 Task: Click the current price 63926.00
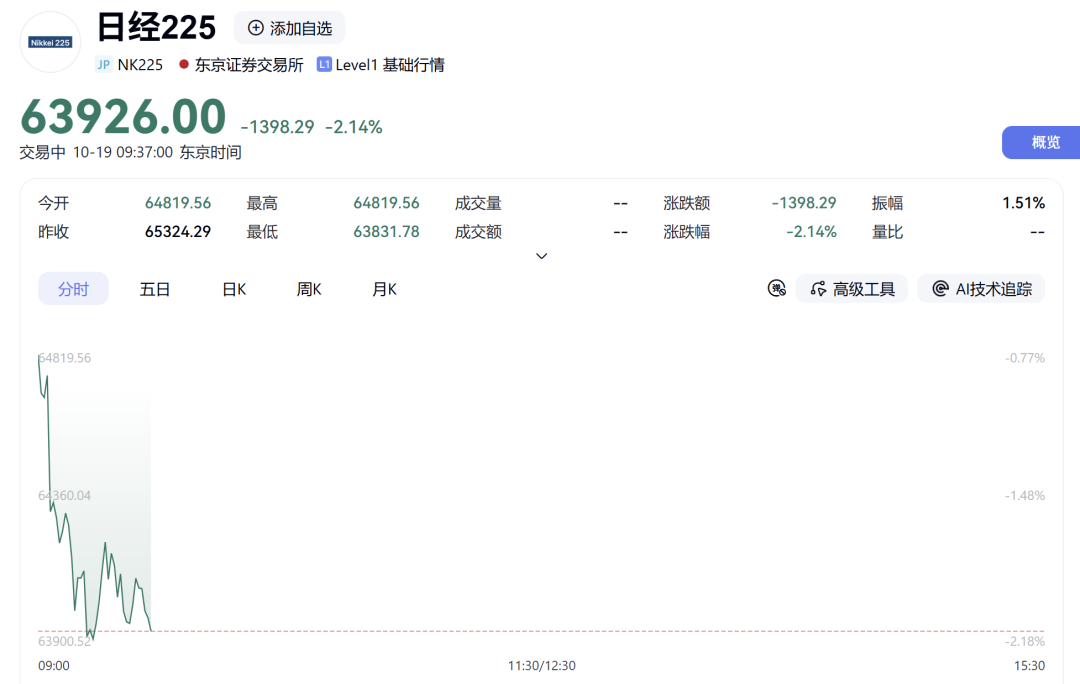(123, 116)
